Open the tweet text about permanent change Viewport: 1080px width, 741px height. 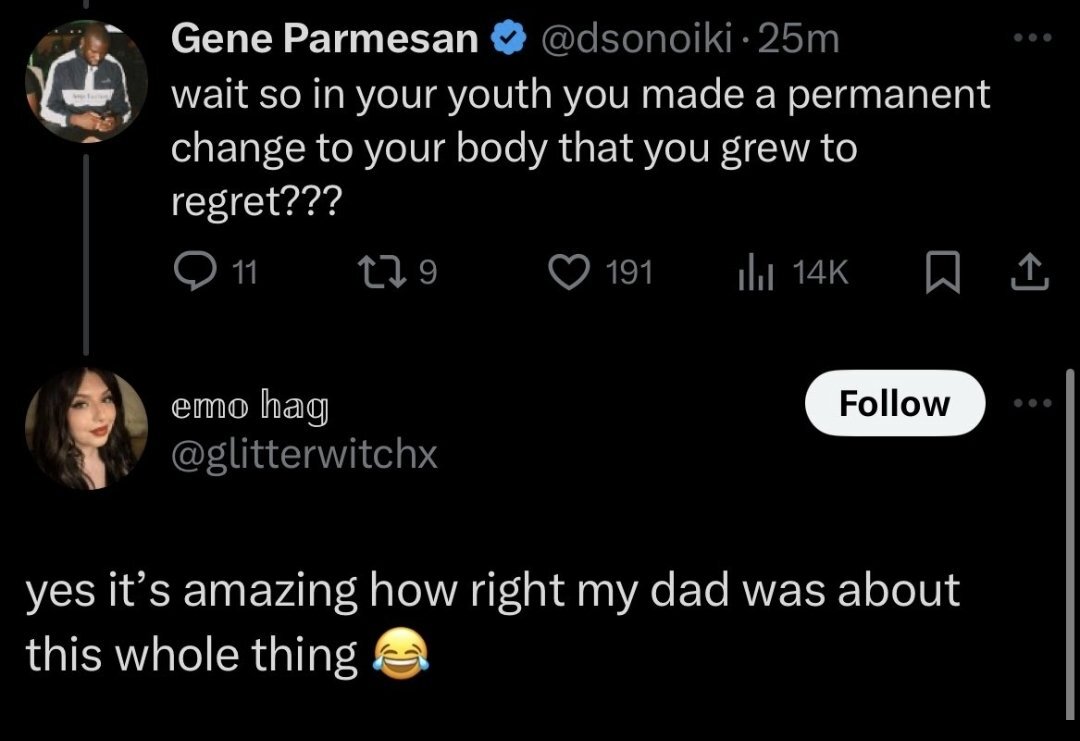click(x=580, y=148)
